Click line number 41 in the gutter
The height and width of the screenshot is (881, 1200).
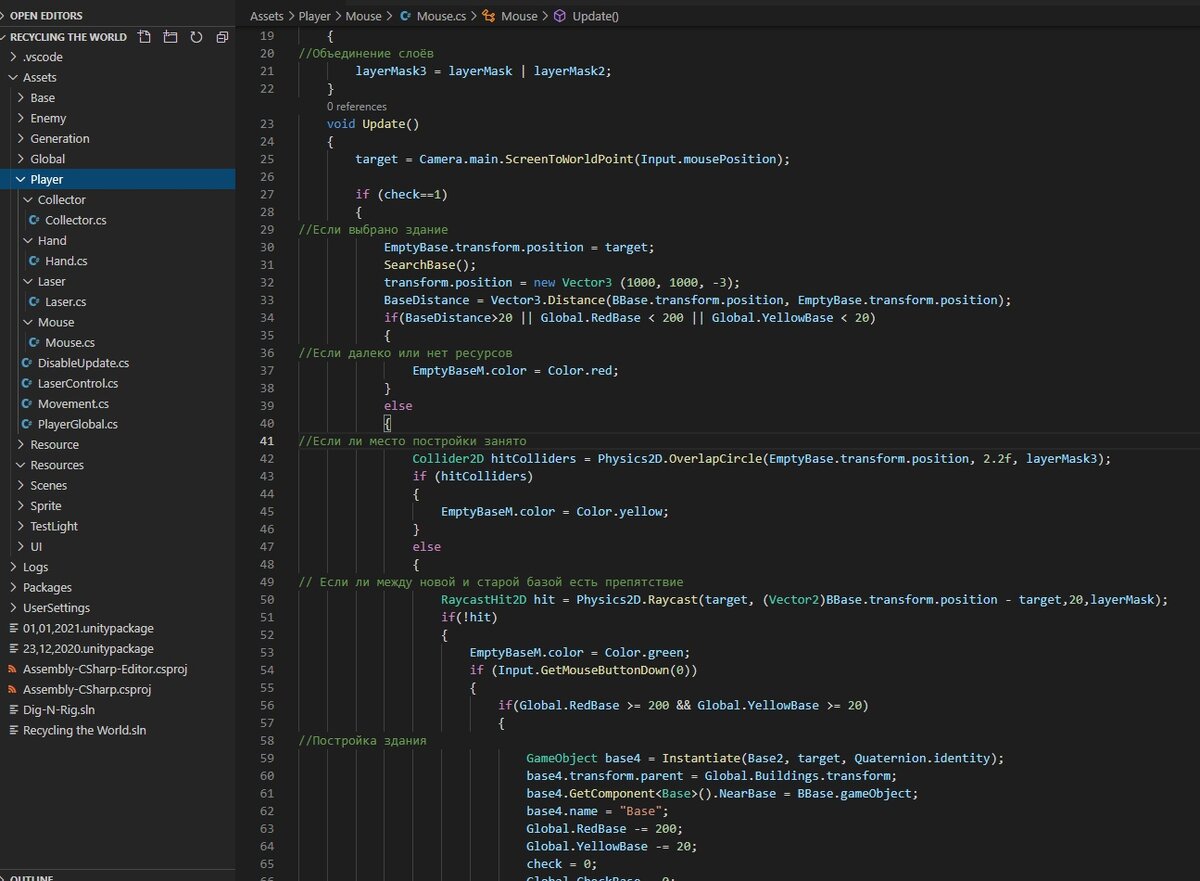point(266,441)
